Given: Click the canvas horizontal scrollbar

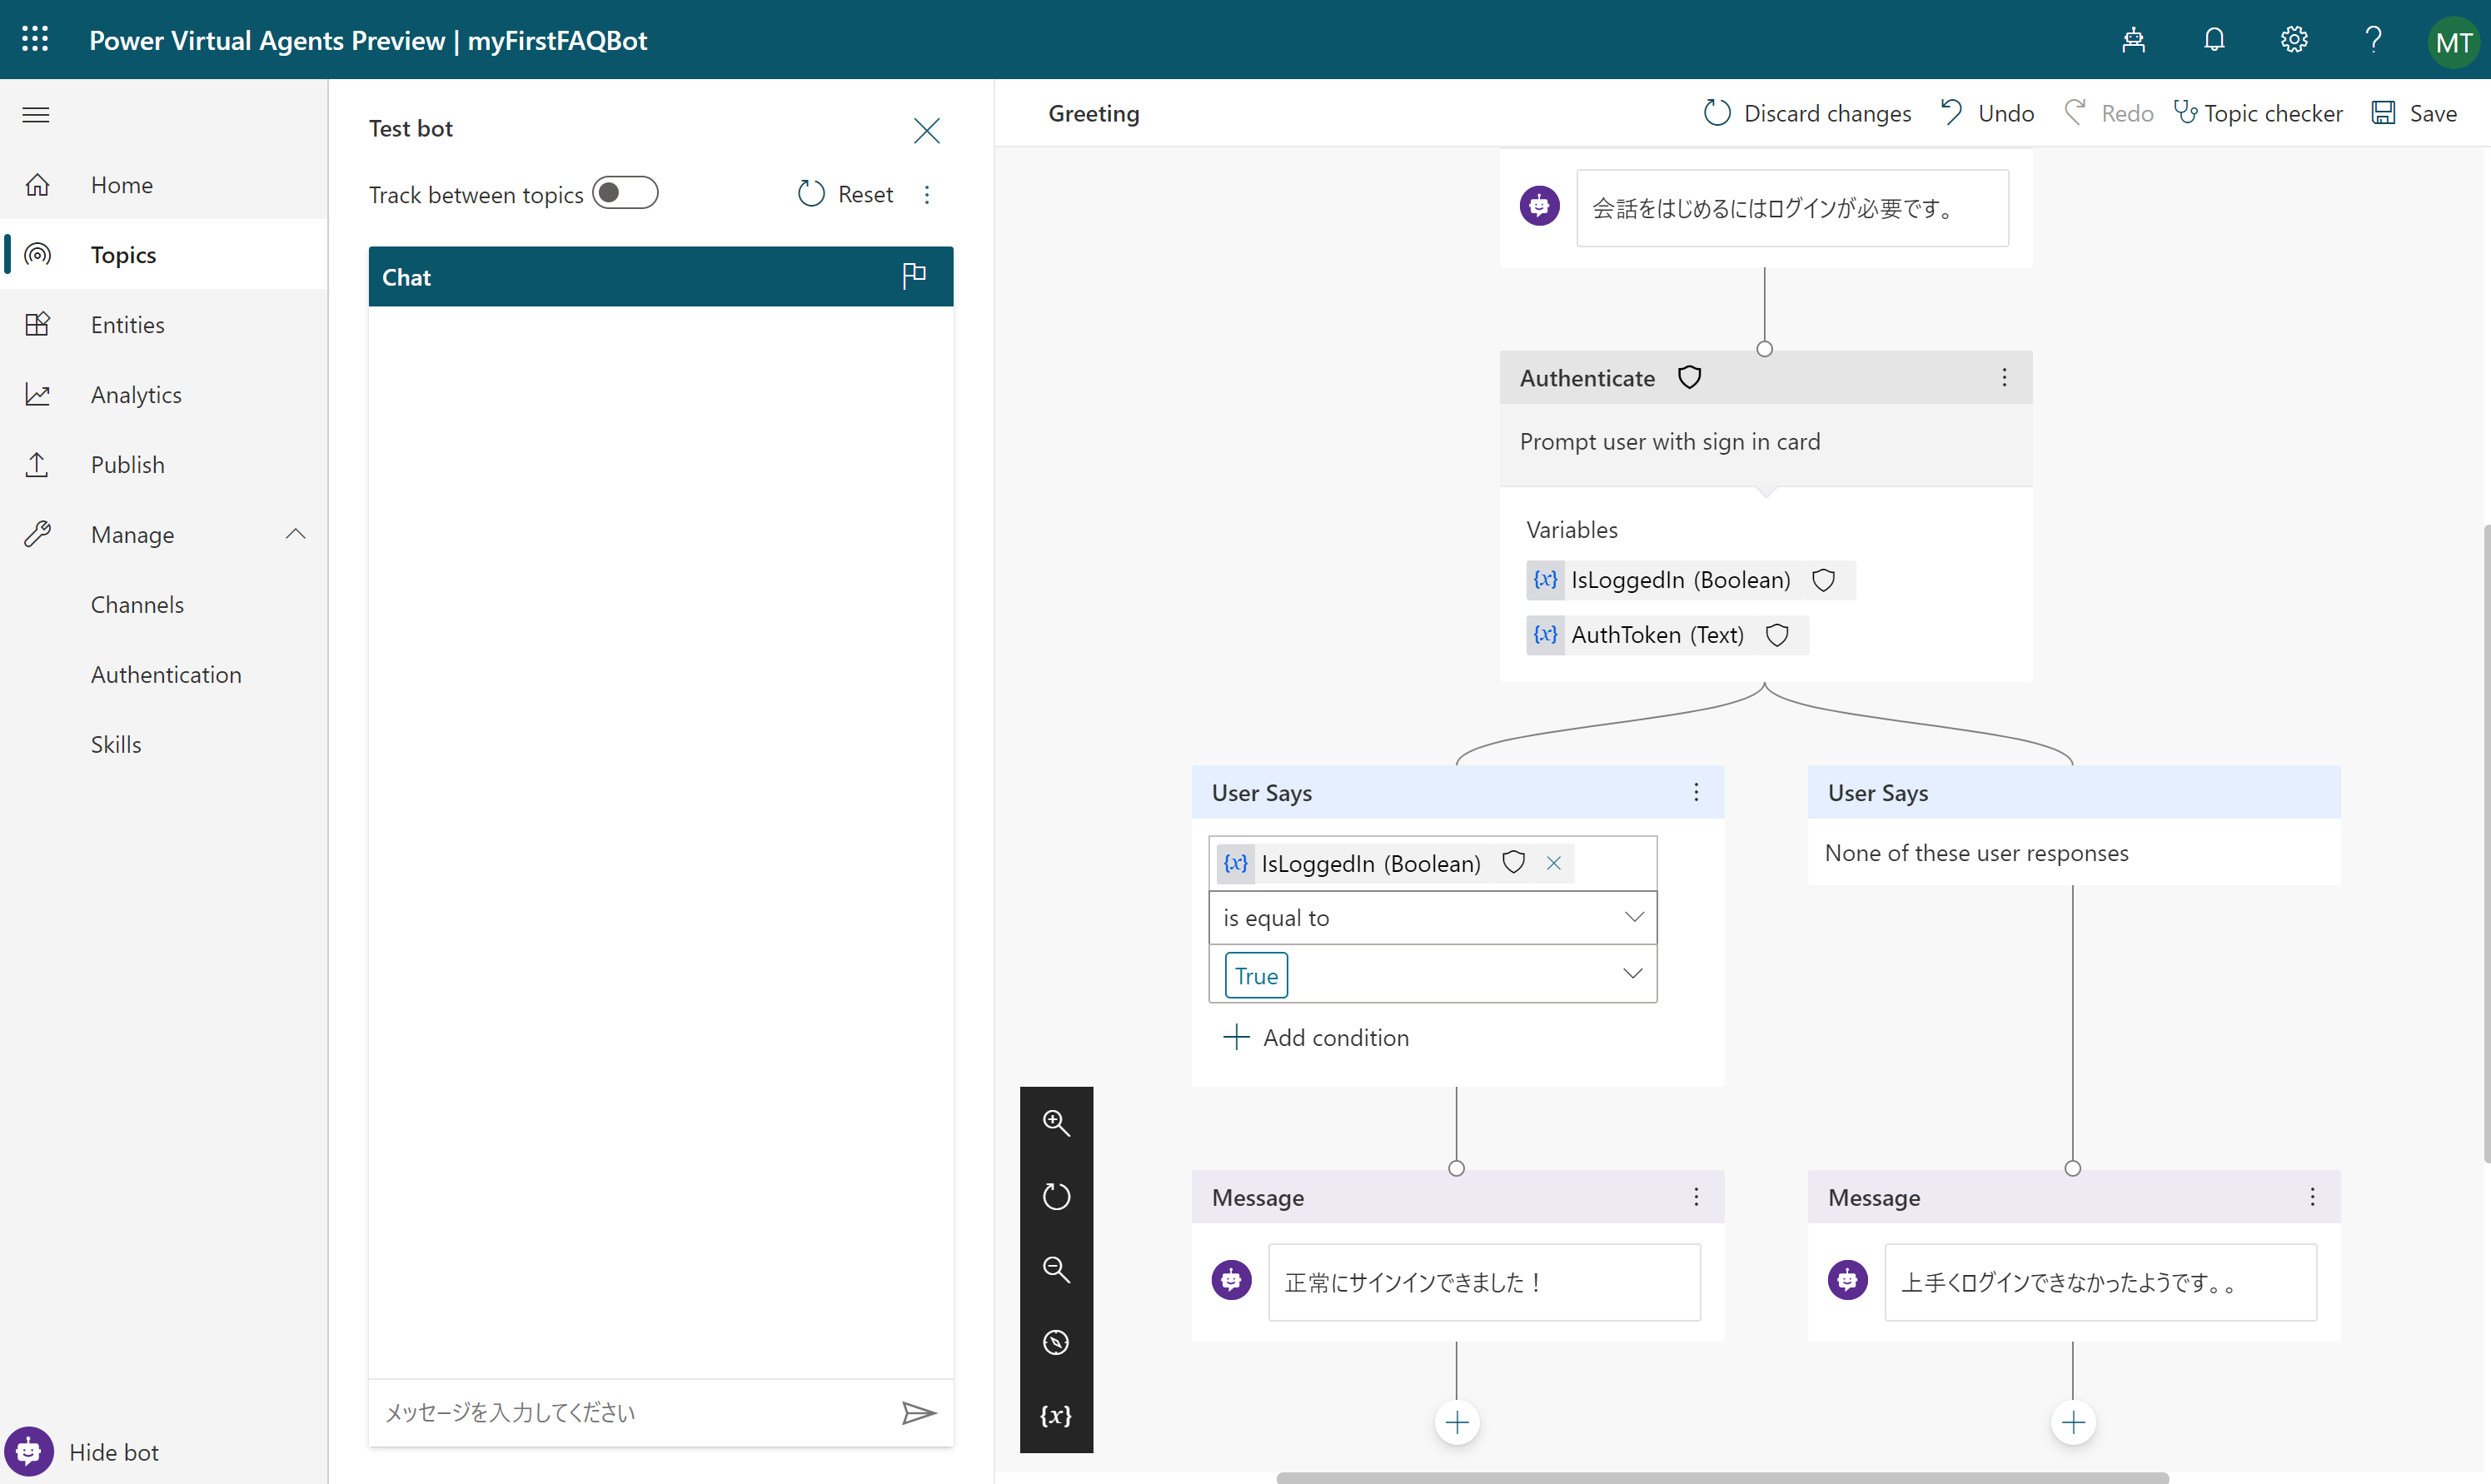Looking at the screenshot, I should (1722, 1477).
